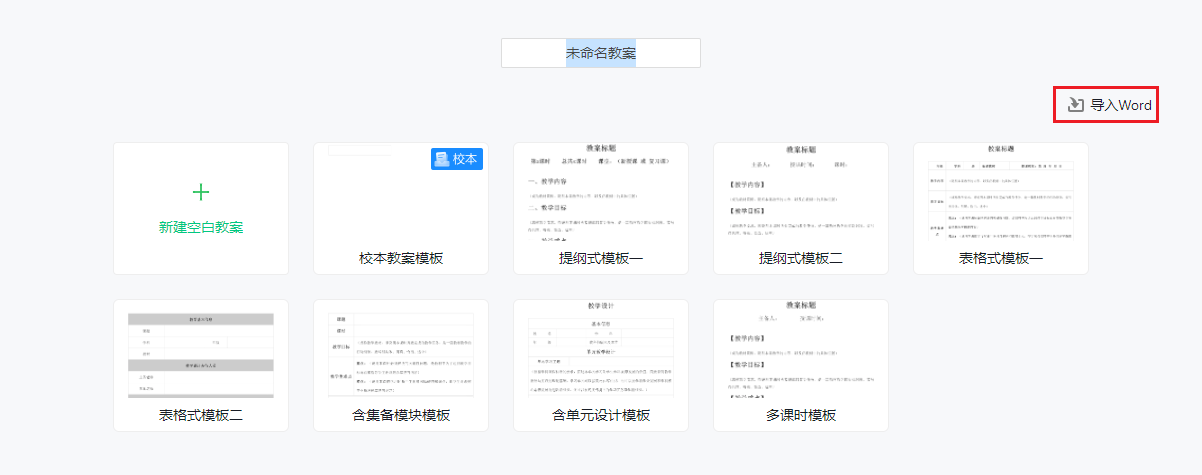Pick the 多课时模板 label
This screenshot has height=475, width=1202.
tap(801, 415)
